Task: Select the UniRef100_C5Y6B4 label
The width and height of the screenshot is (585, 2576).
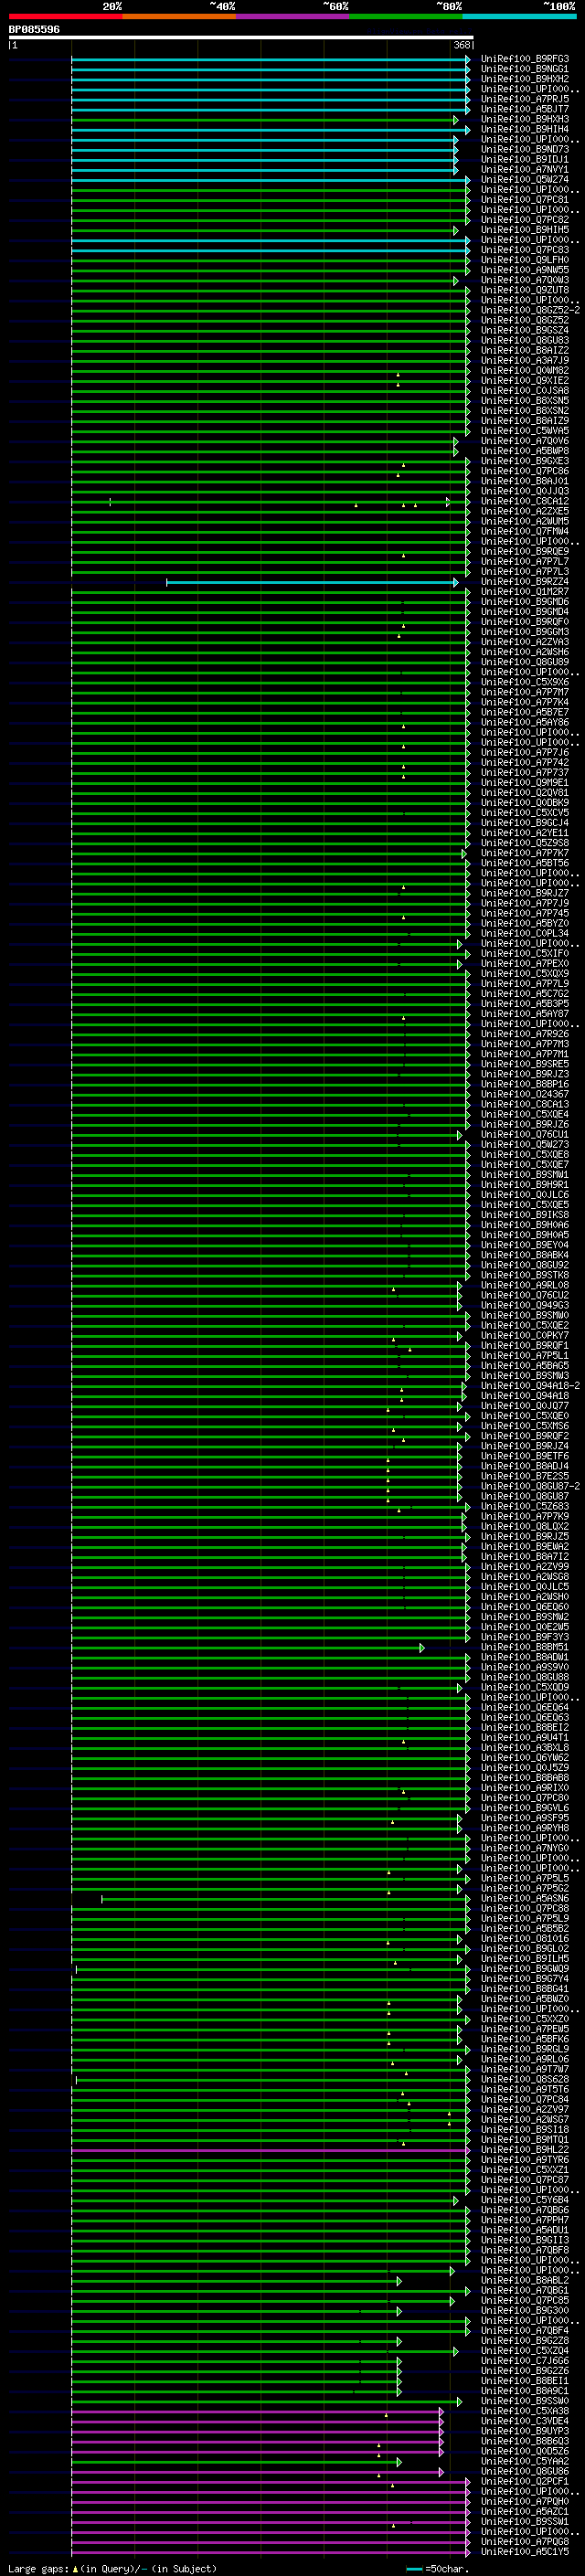Action: click(x=525, y=2199)
